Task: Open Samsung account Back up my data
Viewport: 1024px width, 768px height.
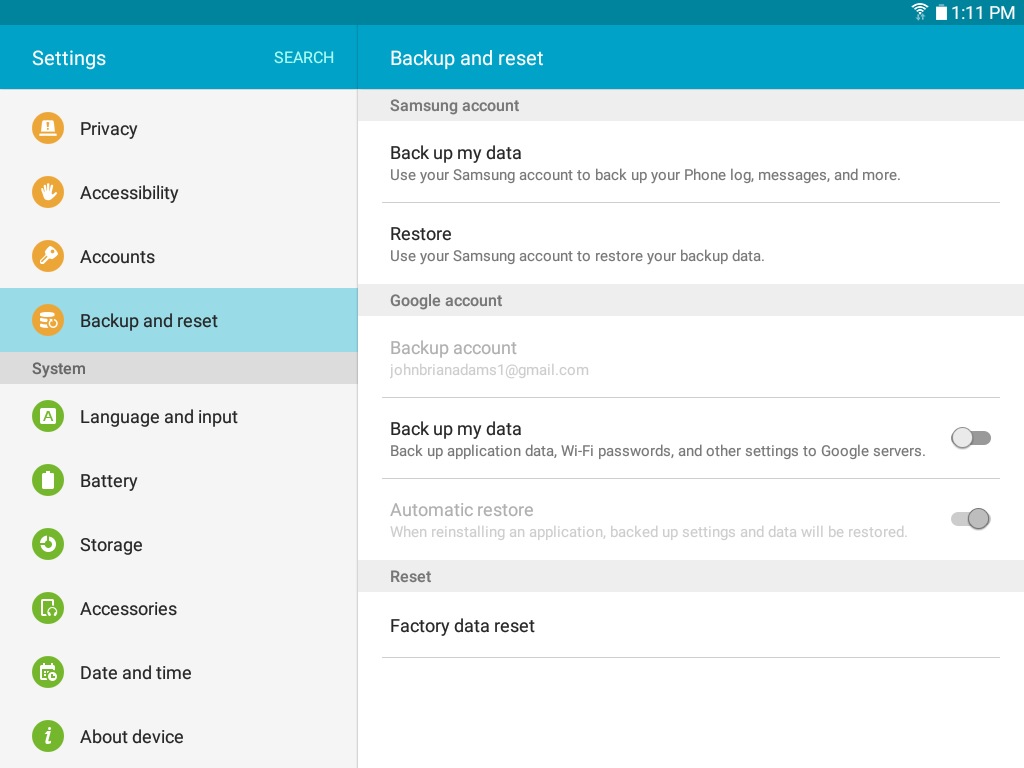Action: pyautogui.click(x=691, y=162)
